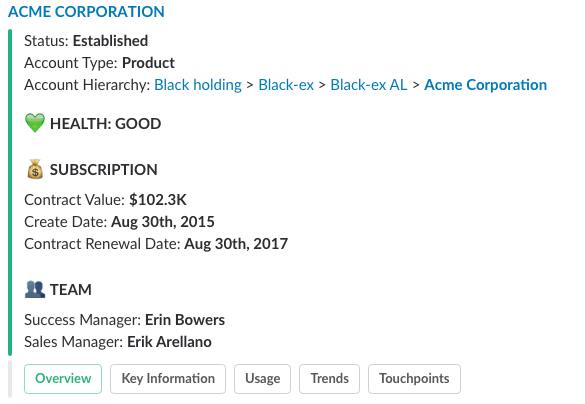This screenshot has width=585, height=404.
Task: Click the money bag subscription icon
Action: 35,169
